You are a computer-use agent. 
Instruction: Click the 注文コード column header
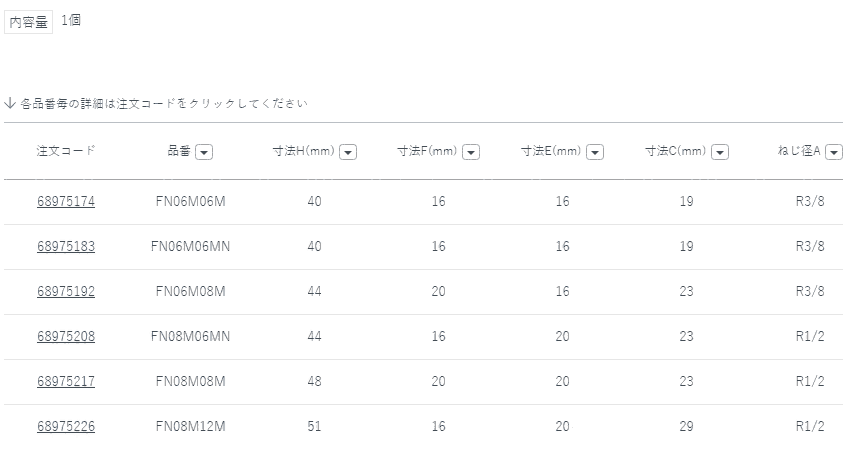(x=66, y=151)
